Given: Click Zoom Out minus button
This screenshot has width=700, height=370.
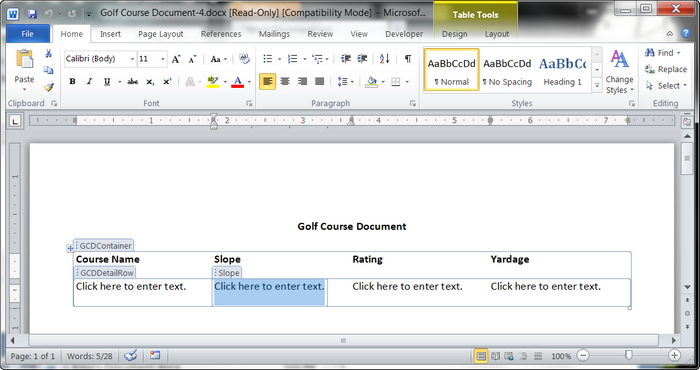Looking at the screenshot, I should tap(583, 355).
